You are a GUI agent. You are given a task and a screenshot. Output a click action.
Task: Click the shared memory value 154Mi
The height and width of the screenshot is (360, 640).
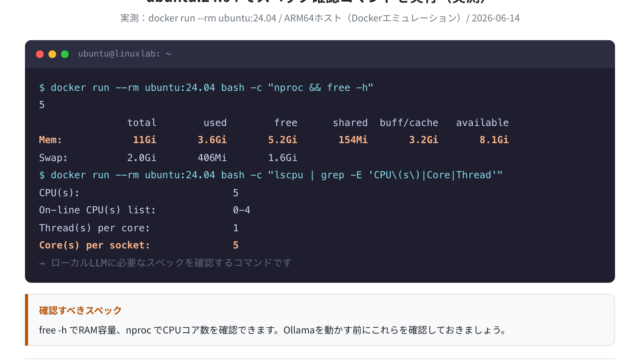pyautogui.click(x=353, y=140)
